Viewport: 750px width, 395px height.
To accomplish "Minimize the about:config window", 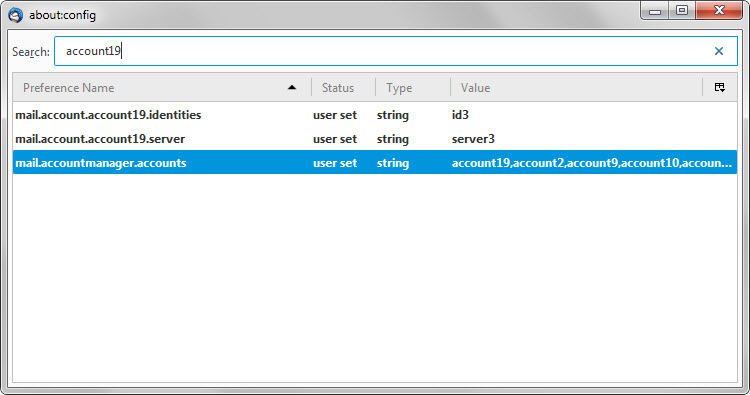I will point(655,11).
